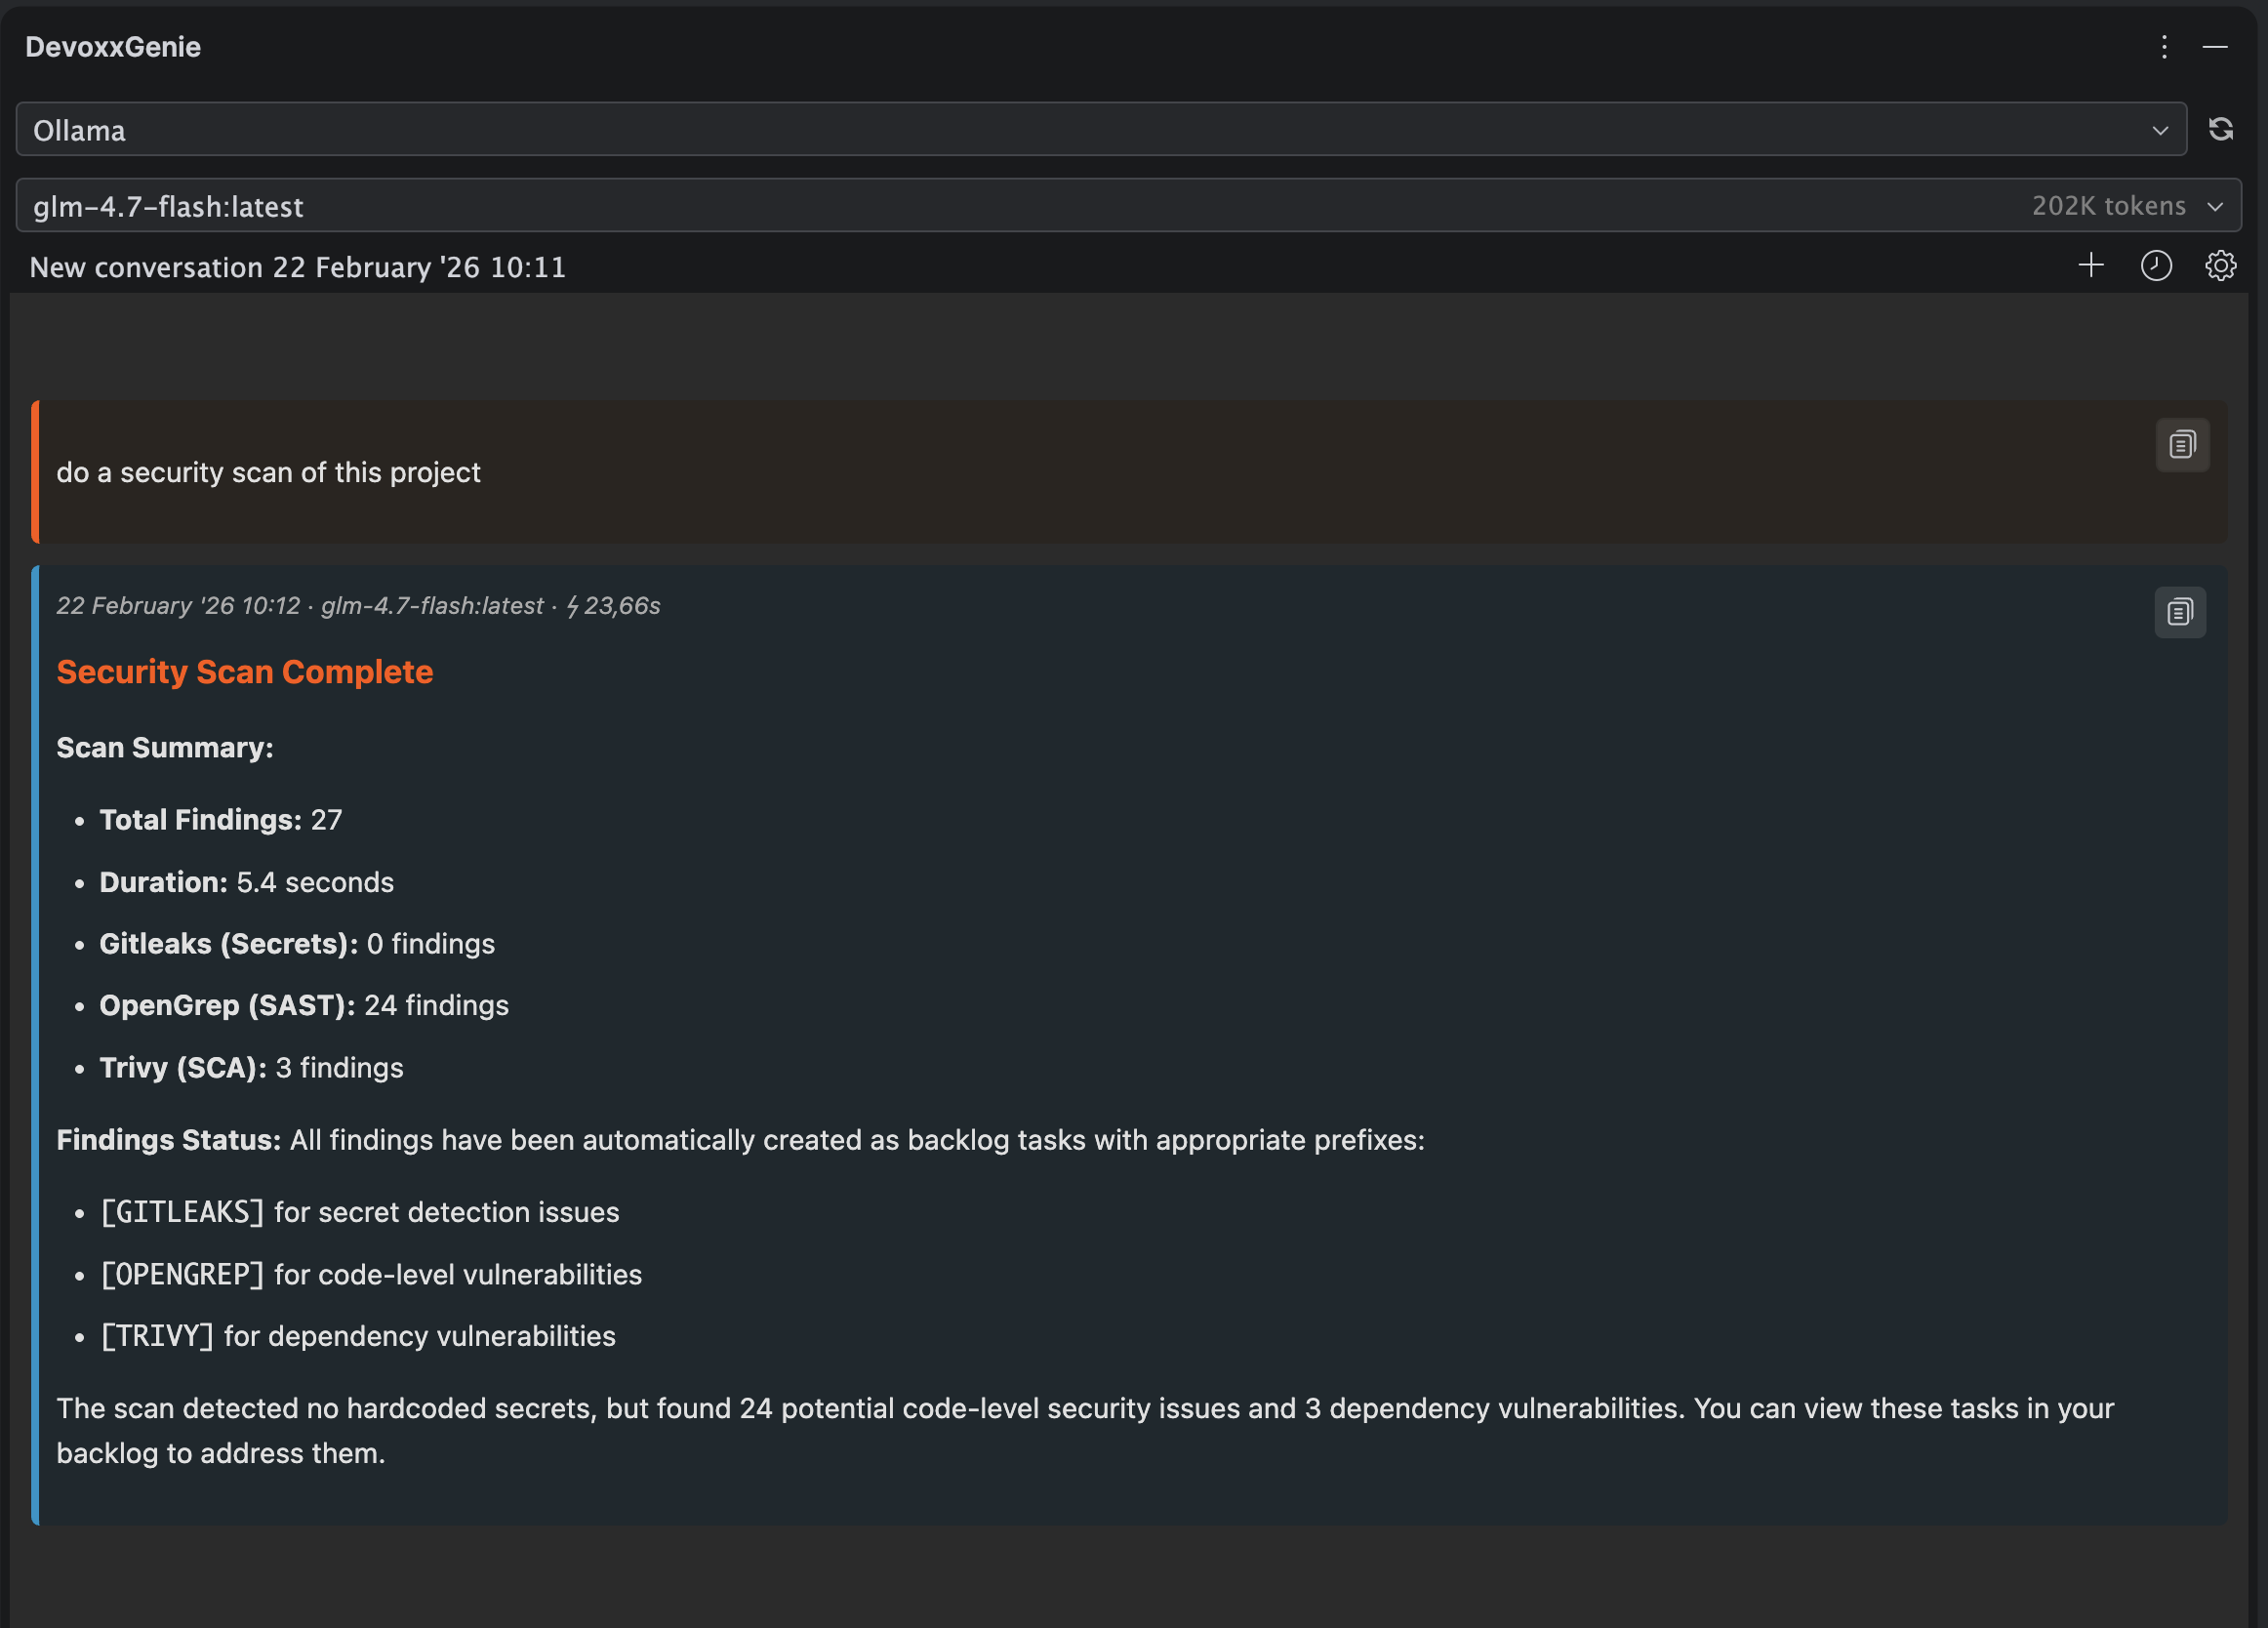Click the [GITLEAKS] prefix bullet
Image resolution: width=2268 pixels, height=1628 pixels.
click(x=360, y=1212)
